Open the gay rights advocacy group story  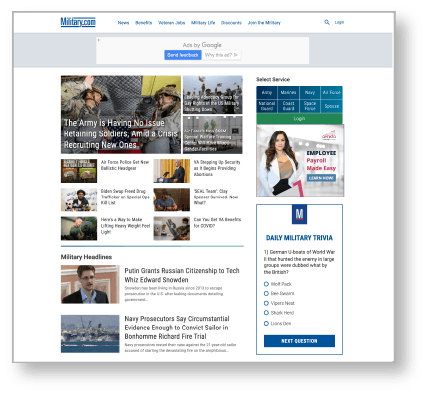213,95
